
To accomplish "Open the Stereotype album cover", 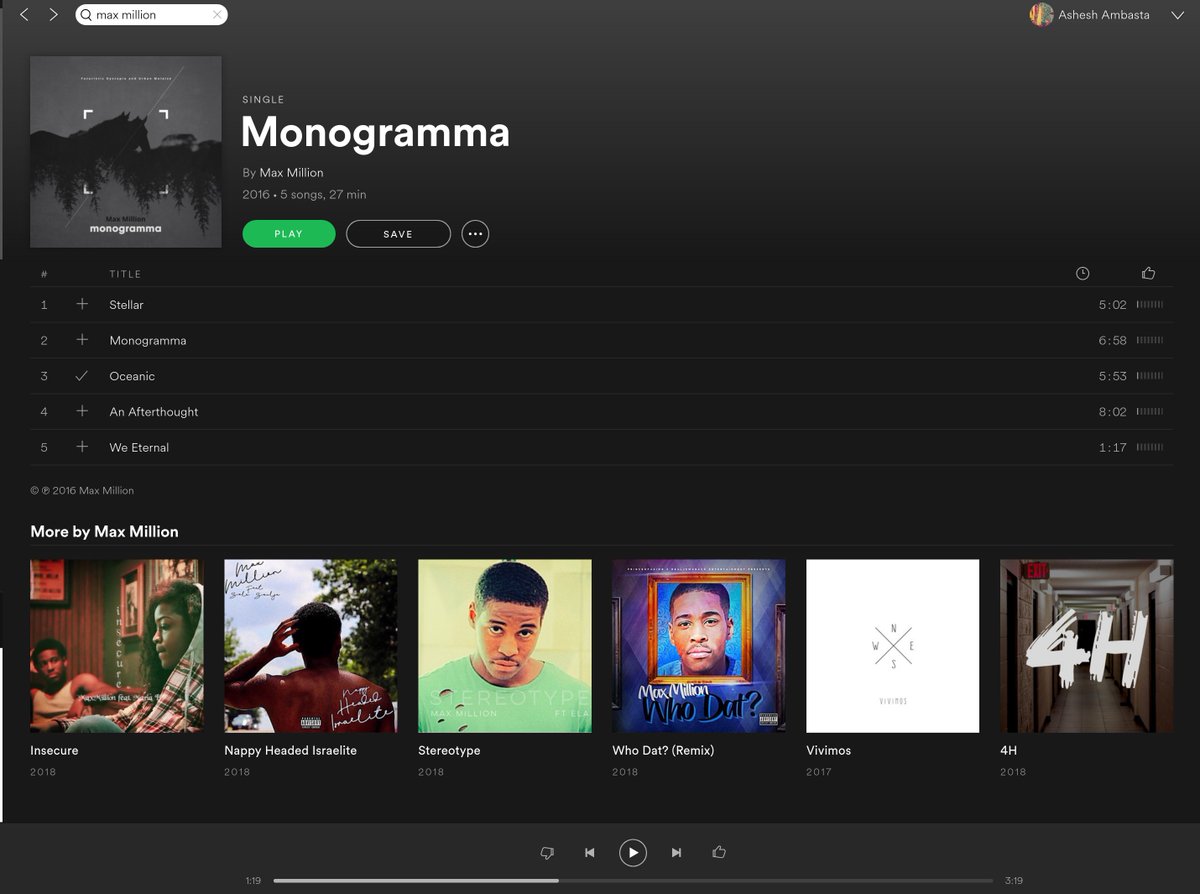I will [505, 646].
